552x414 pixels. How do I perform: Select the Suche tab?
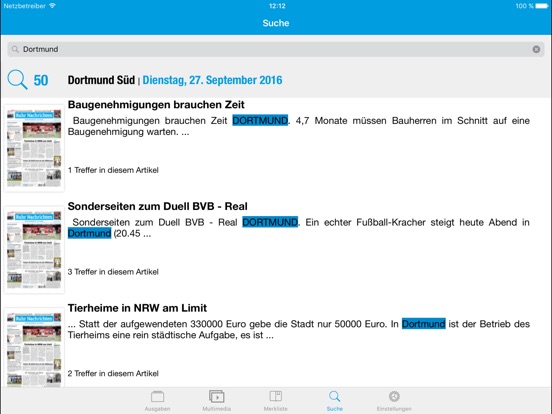click(334, 401)
